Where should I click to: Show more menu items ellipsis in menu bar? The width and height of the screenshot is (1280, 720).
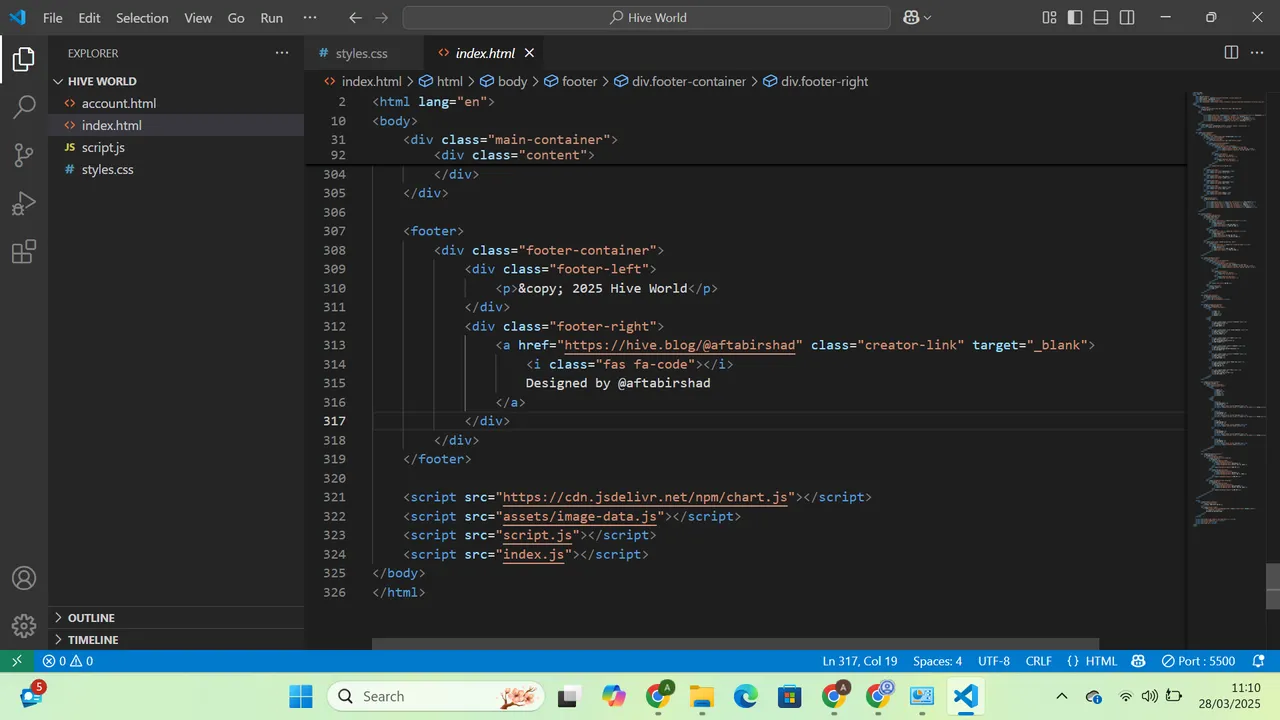click(310, 18)
